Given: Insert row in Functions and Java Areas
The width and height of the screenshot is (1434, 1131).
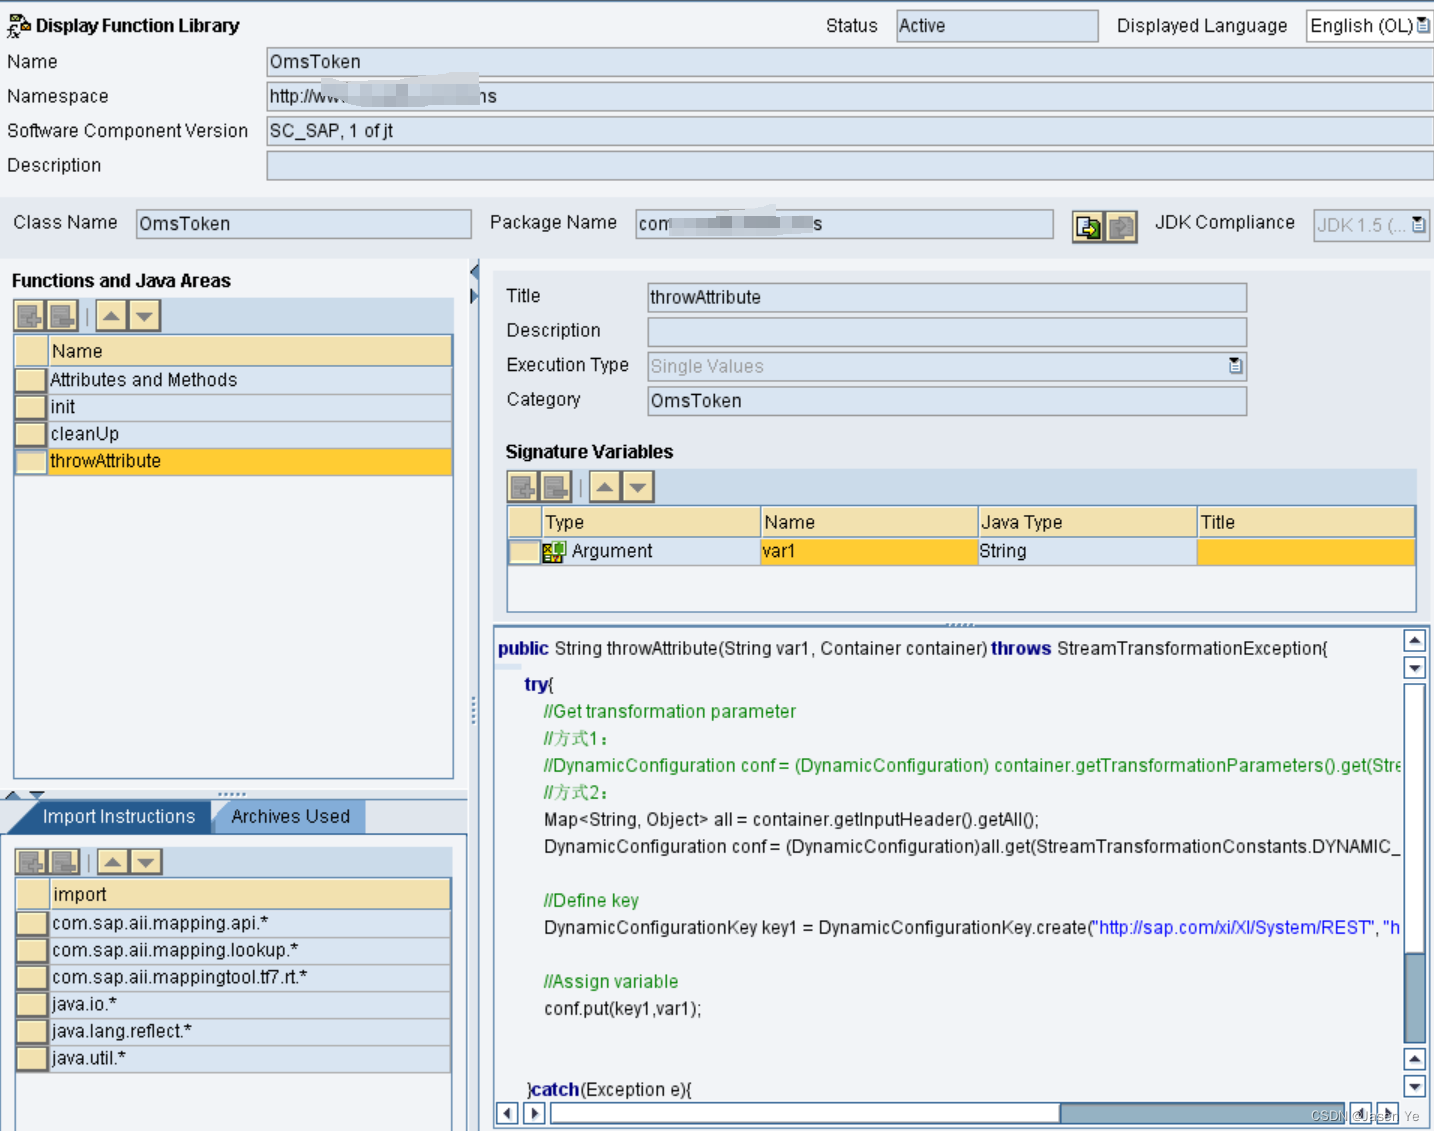Looking at the screenshot, I should point(29,317).
